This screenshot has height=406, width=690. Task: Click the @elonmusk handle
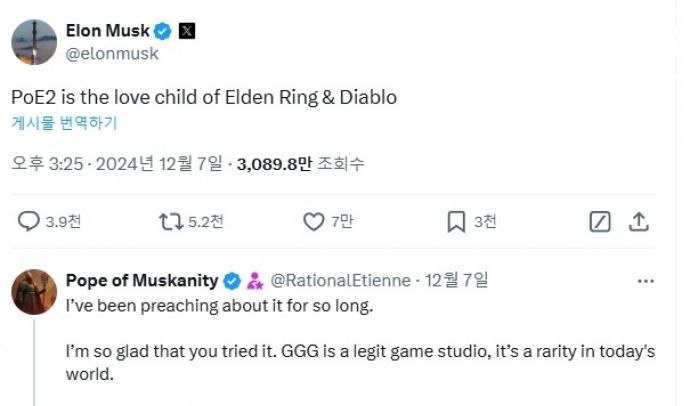coord(112,54)
